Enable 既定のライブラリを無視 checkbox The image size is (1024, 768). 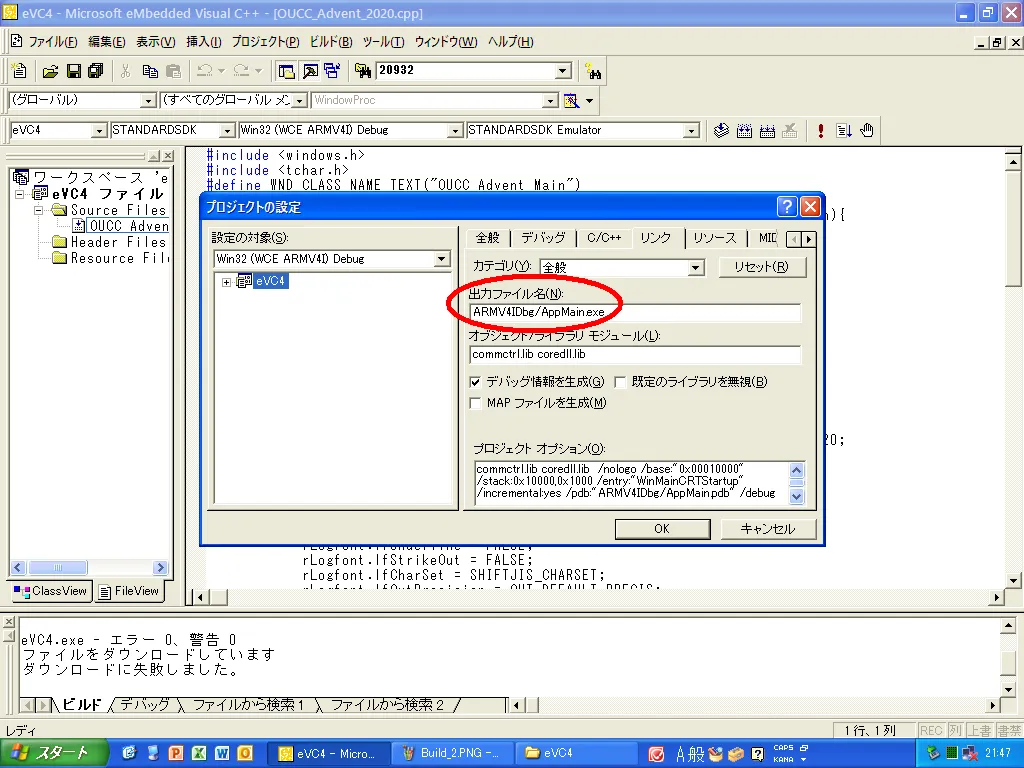tap(620, 382)
